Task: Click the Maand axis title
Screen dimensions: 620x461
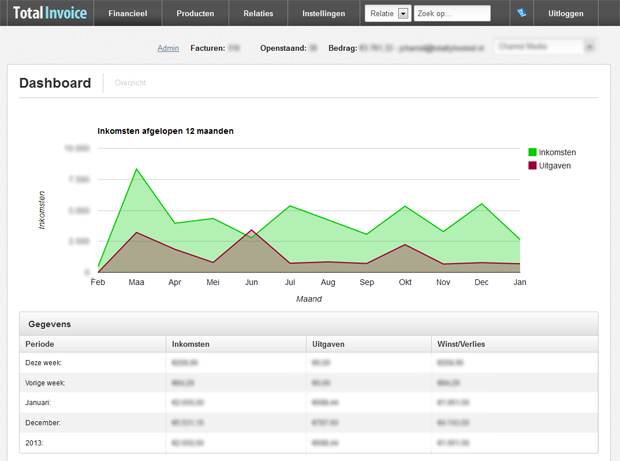Action: (x=309, y=299)
